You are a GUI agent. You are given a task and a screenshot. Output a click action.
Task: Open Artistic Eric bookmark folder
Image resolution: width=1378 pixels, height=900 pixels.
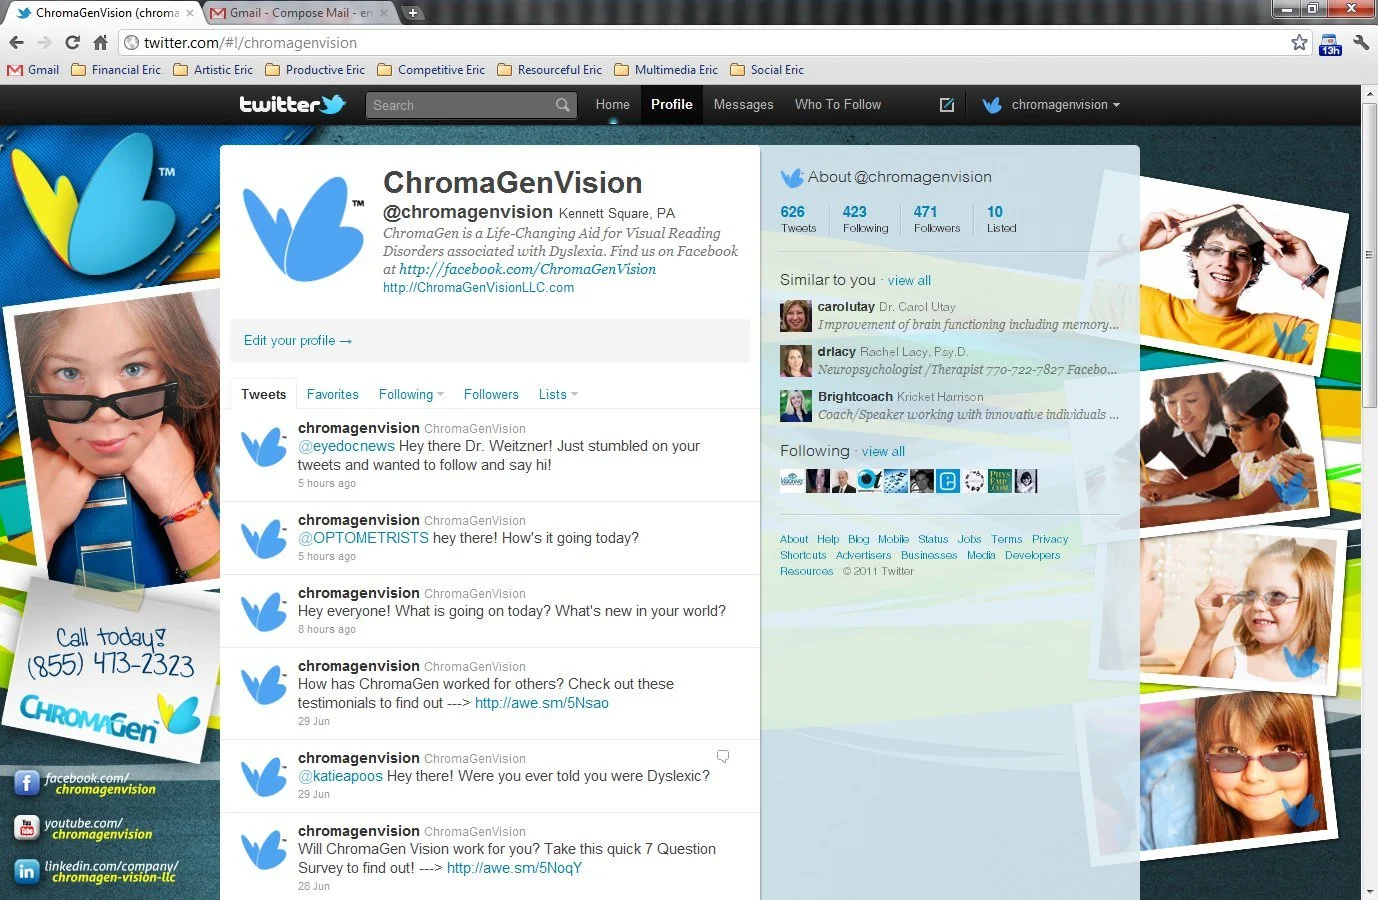coord(213,70)
